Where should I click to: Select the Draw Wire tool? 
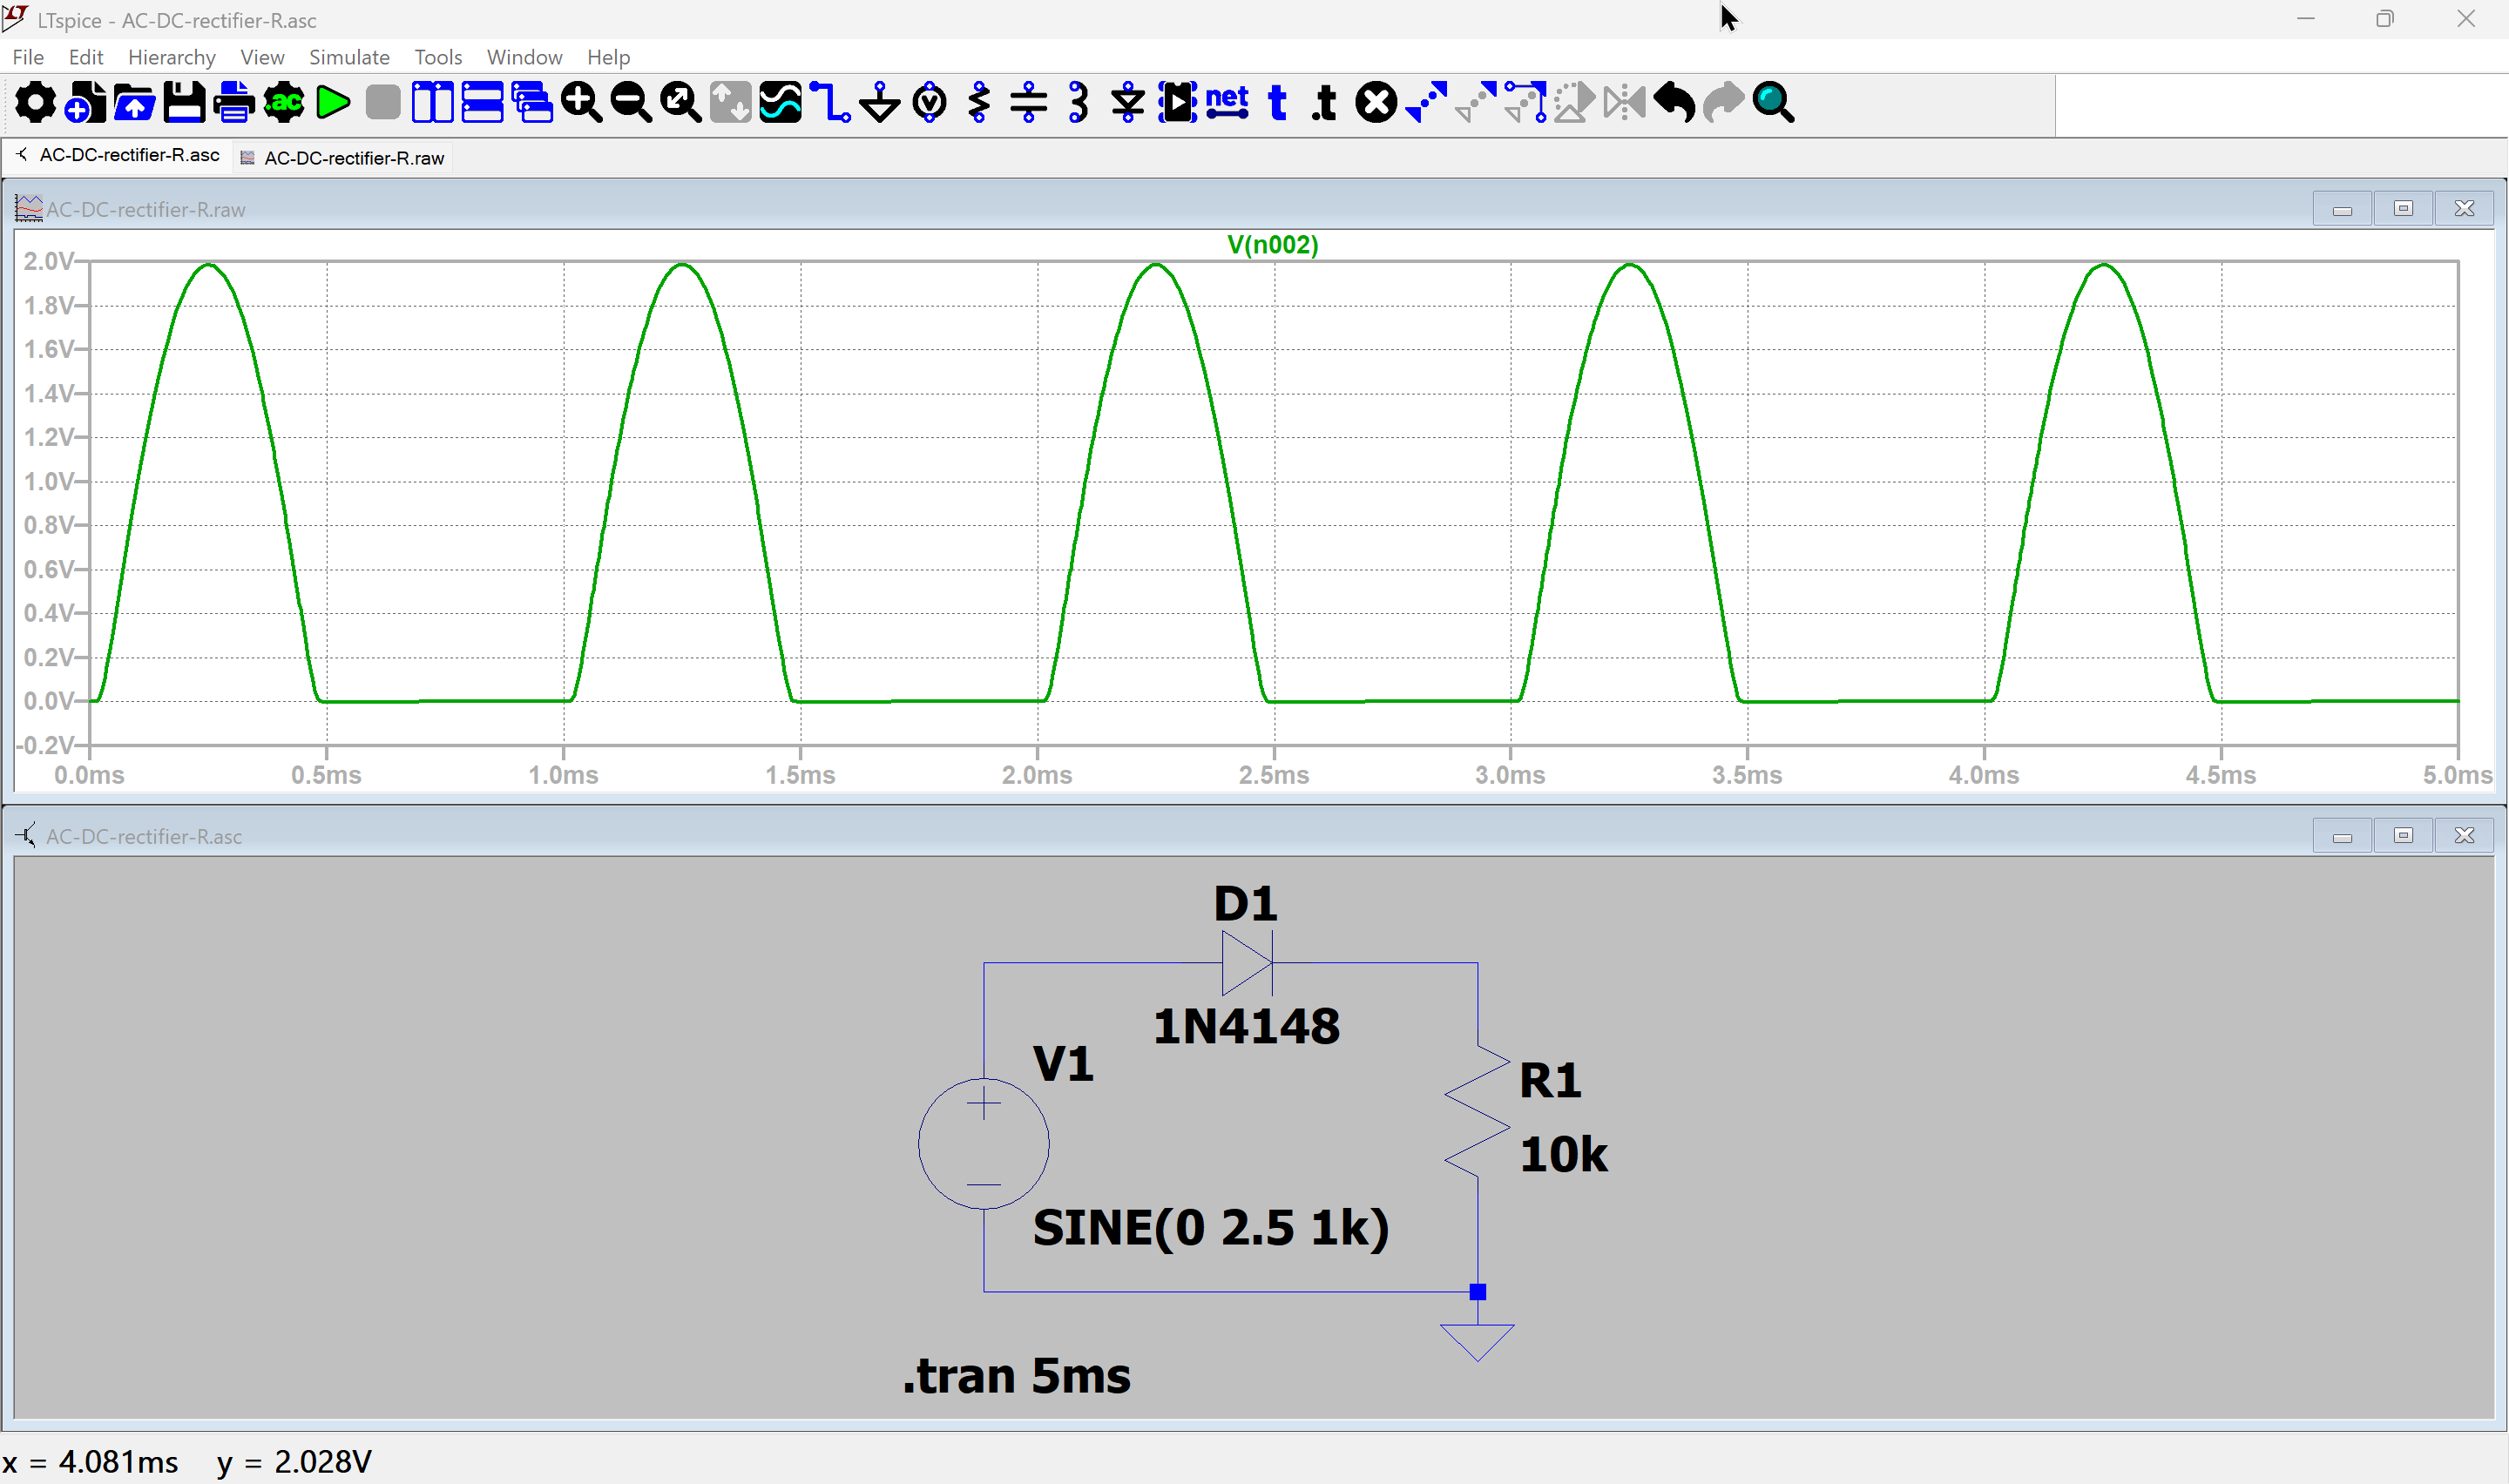[830, 103]
